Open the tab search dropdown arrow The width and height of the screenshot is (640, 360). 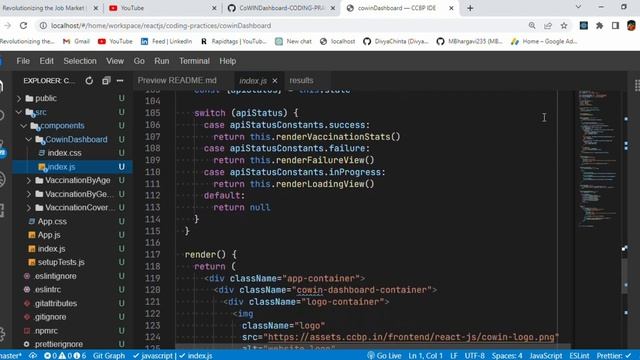point(578,7)
